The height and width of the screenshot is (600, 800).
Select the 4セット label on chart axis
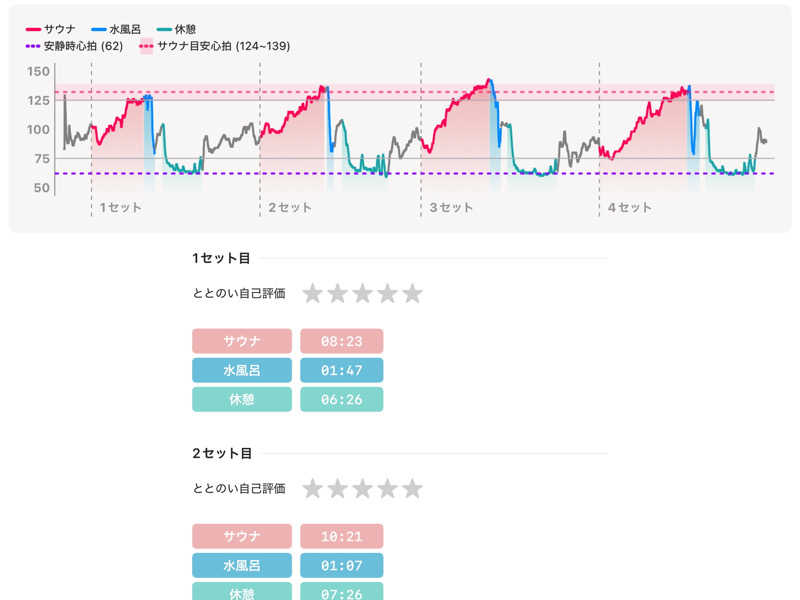tap(630, 208)
